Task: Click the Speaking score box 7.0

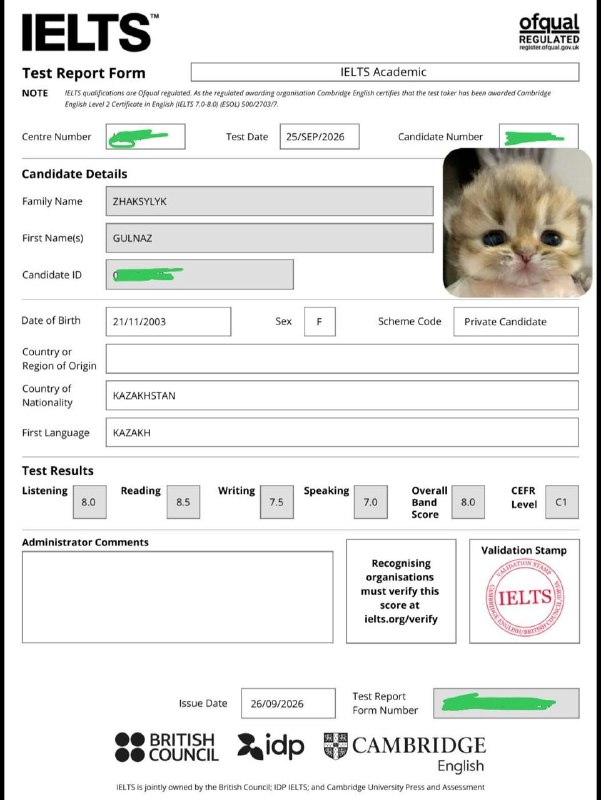Action: coord(370,502)
